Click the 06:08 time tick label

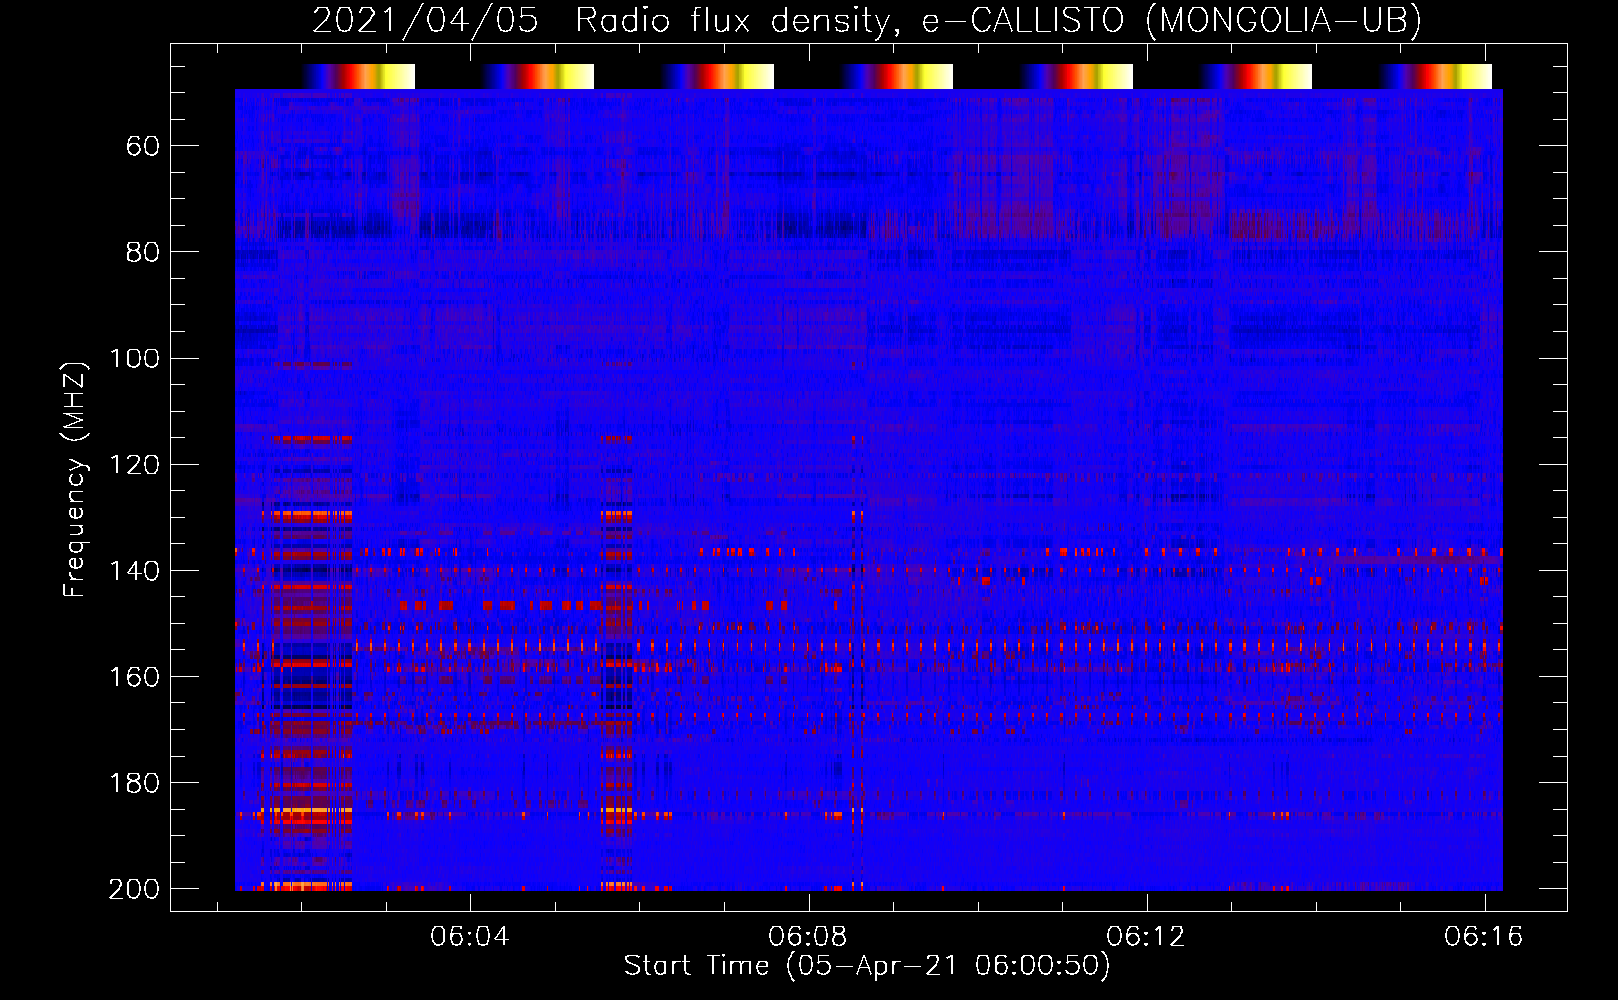808,937
